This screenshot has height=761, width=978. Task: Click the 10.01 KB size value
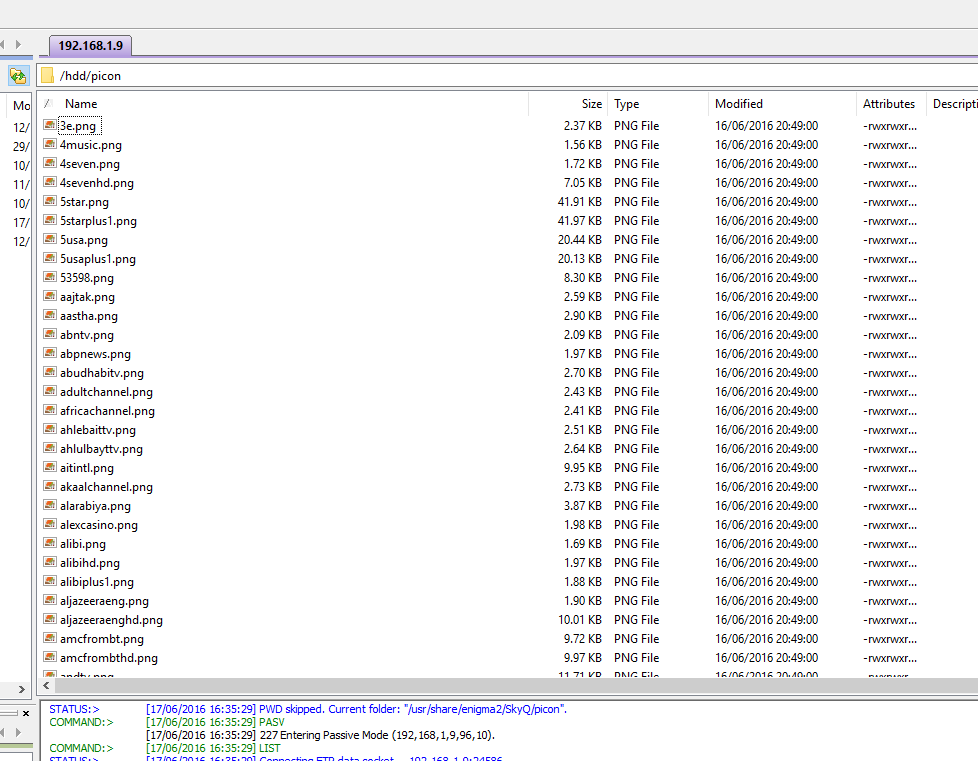pyautogui.click(x=579, y=620)
